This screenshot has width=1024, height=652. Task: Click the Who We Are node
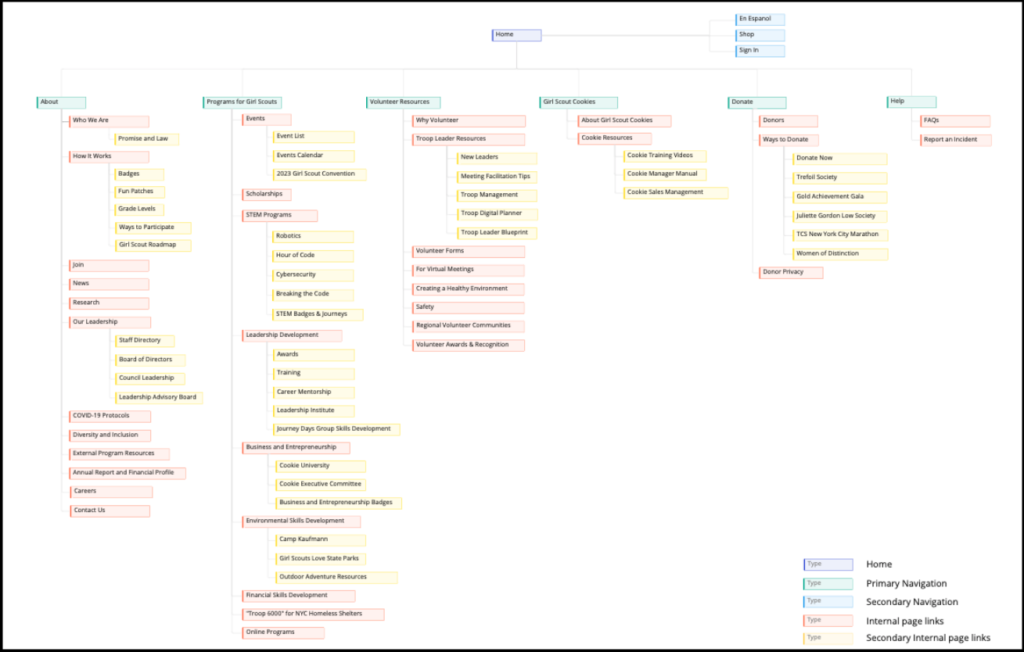click(109, 122)
